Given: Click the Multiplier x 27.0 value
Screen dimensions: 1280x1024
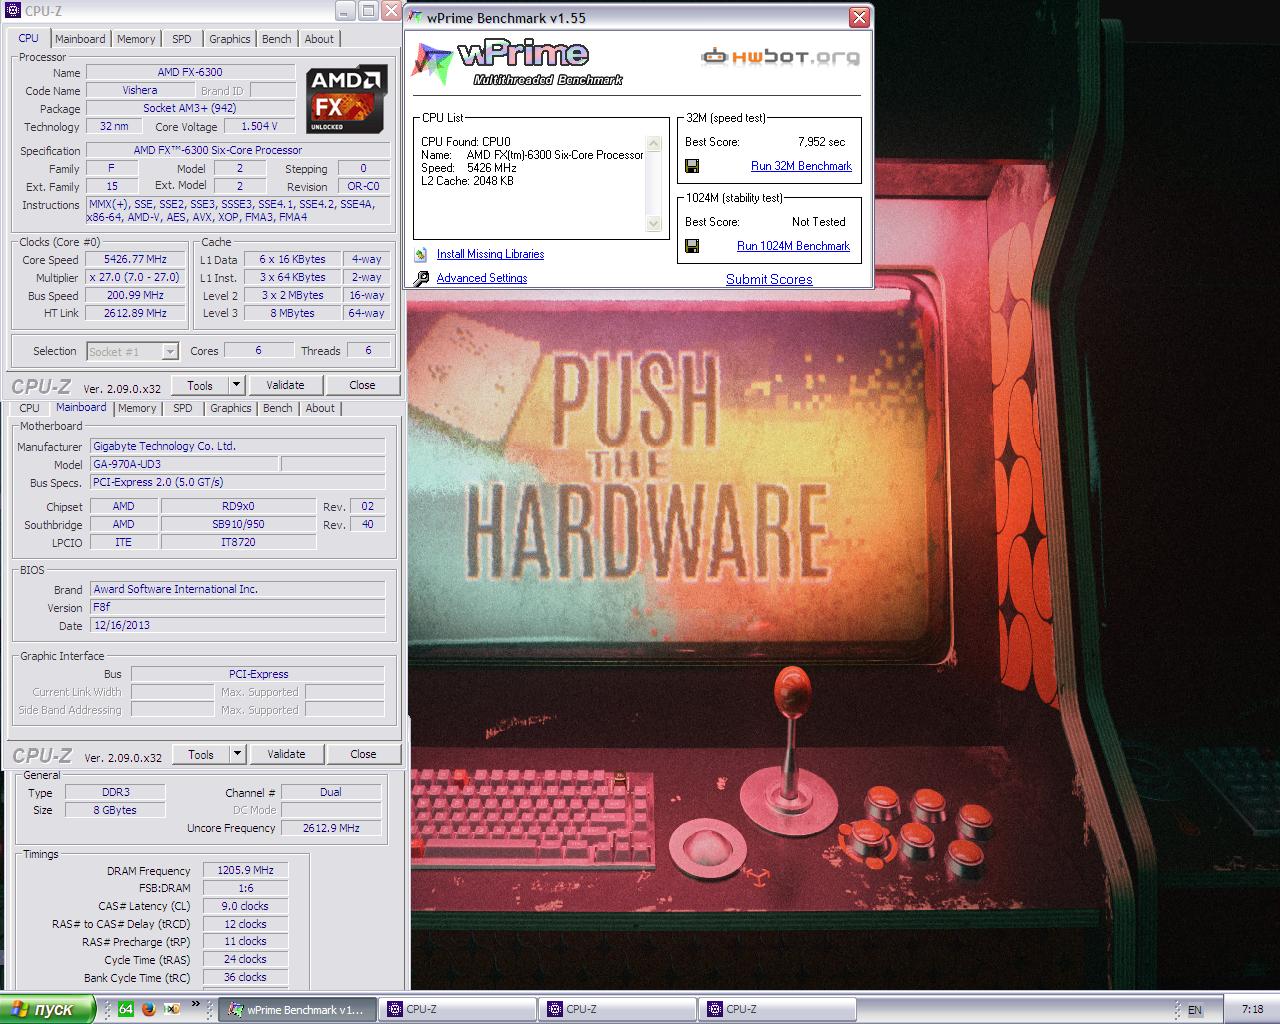Looking at the screenshot, I should click(135, 277).
